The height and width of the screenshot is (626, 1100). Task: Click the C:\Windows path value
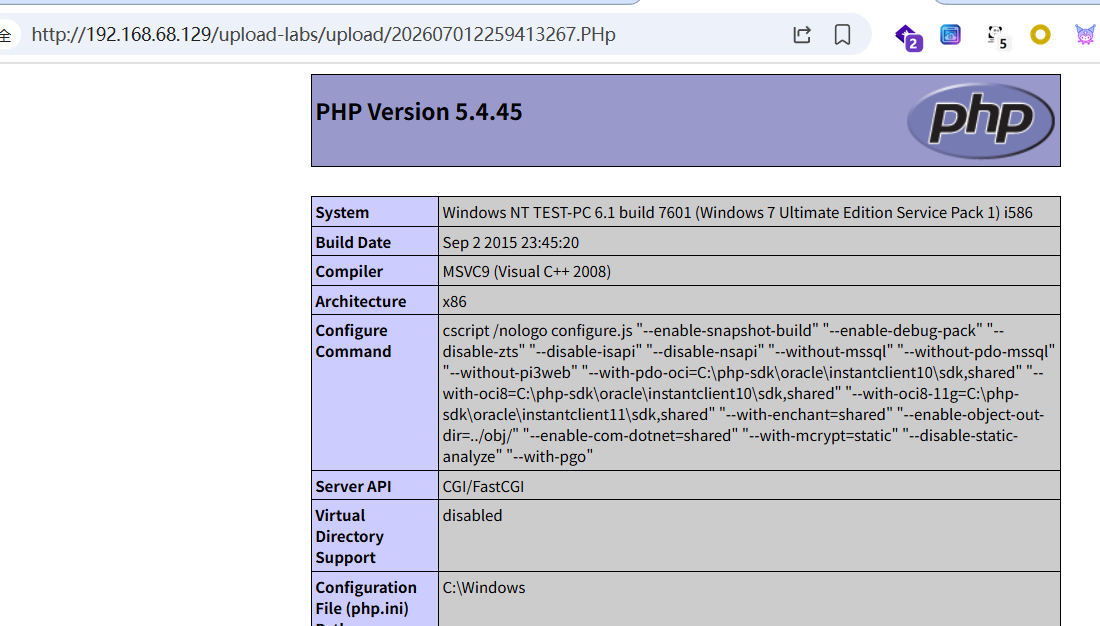484,588
